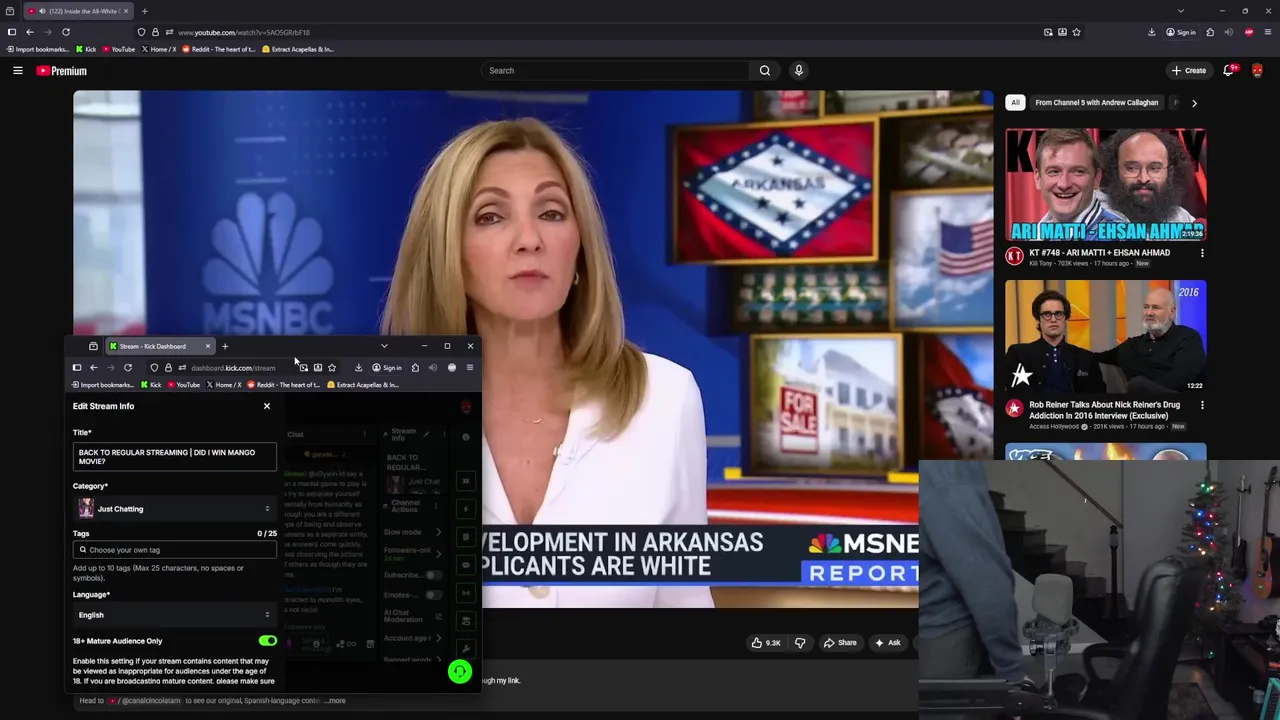Toggle Emotes-only chat in Channel Actions
The width and height of the screenshot is (1280, 720).
tap(432, 595)
